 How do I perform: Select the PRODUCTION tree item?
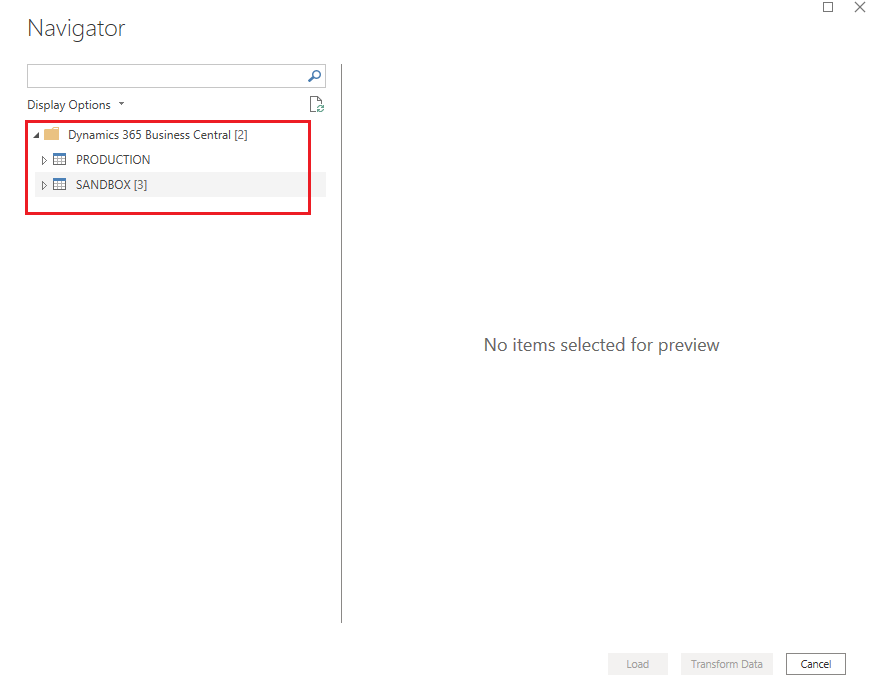click(x=113, y=160)
